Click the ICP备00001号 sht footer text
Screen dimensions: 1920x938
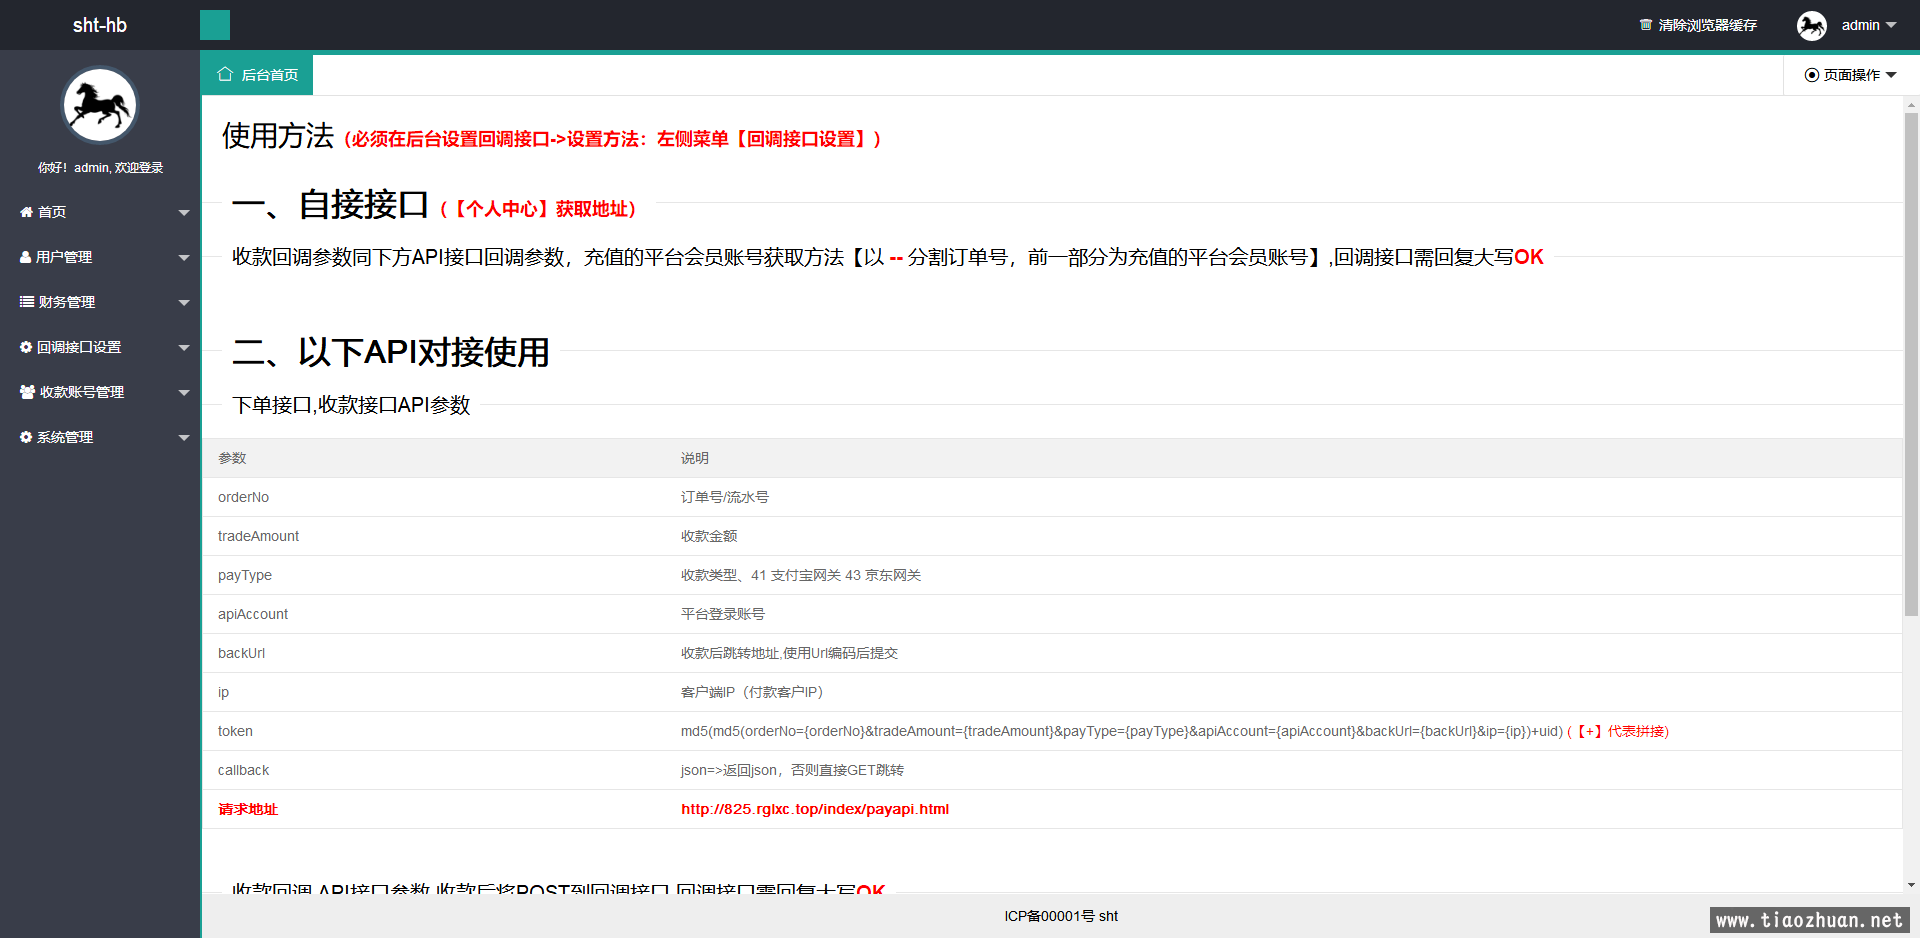point(1061,916)
